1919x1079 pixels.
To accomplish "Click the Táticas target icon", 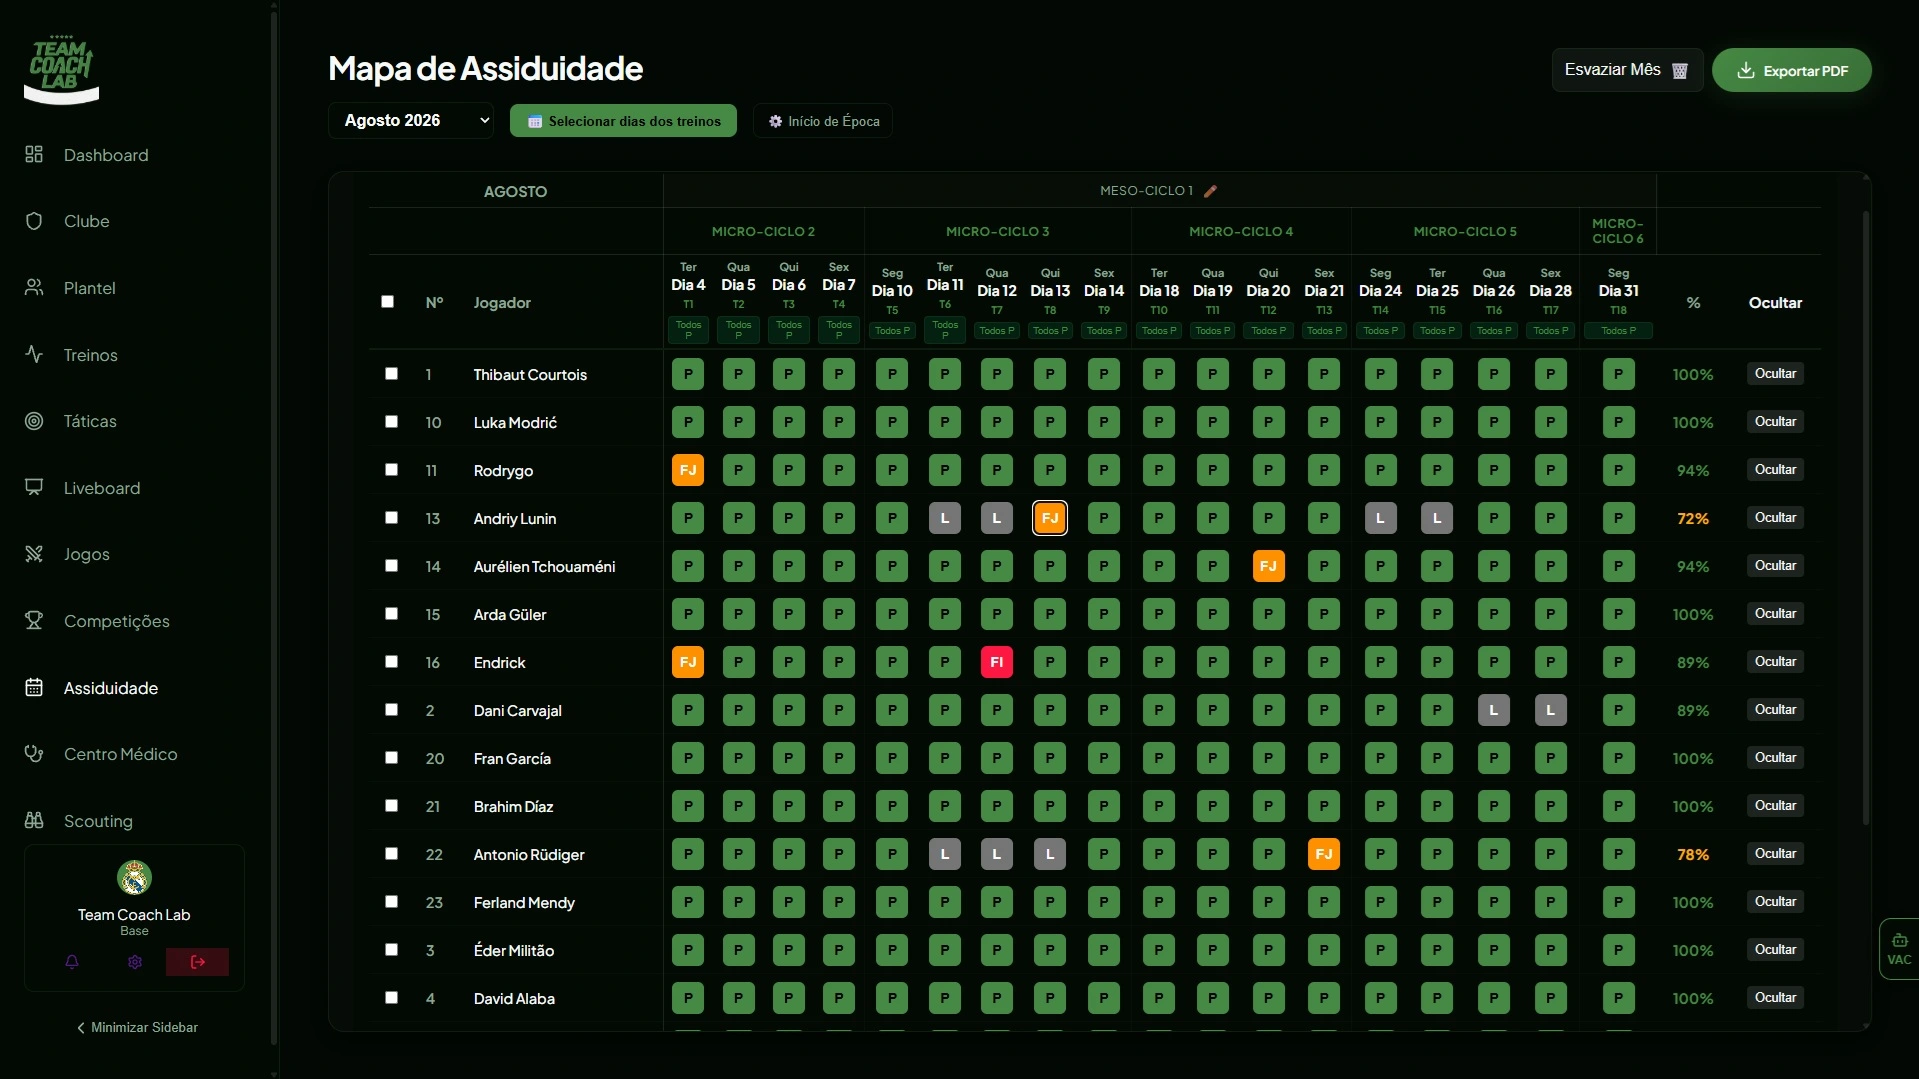I will [34, 421].
